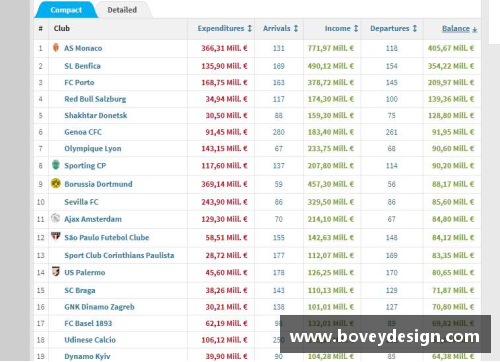500x362 pixels.
Task: Select the Compact tab
Action: pyautogui.click(x=66, y=10)
